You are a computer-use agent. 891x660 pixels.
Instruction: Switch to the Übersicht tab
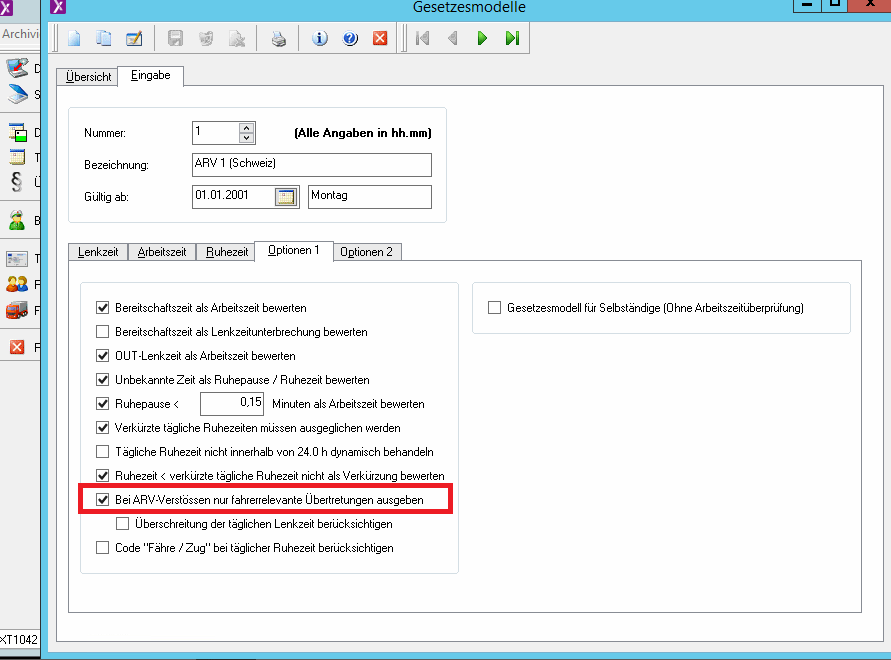(89, 77)
